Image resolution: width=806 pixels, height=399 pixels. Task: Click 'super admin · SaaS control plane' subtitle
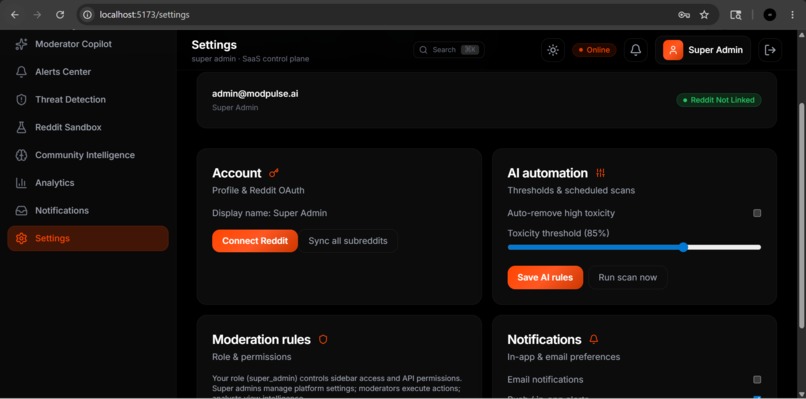[x=250, y=59]
